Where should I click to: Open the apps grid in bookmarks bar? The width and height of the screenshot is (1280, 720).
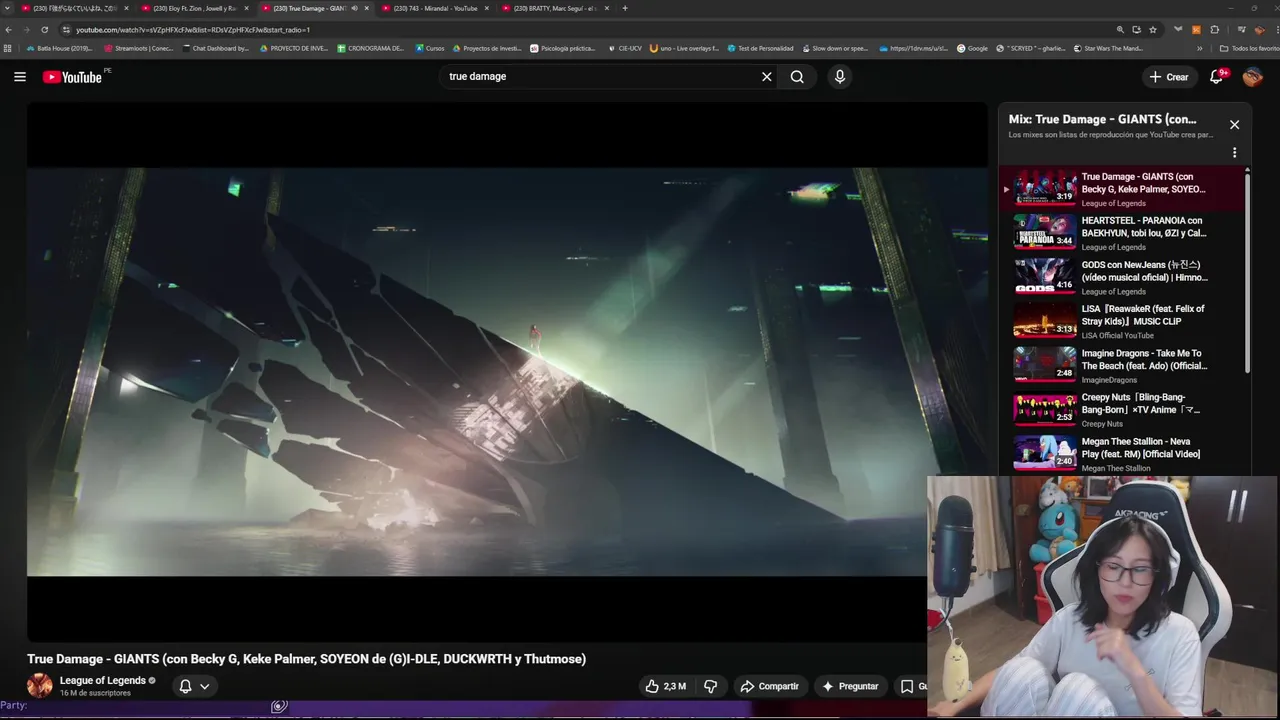[x=8, y=48]
